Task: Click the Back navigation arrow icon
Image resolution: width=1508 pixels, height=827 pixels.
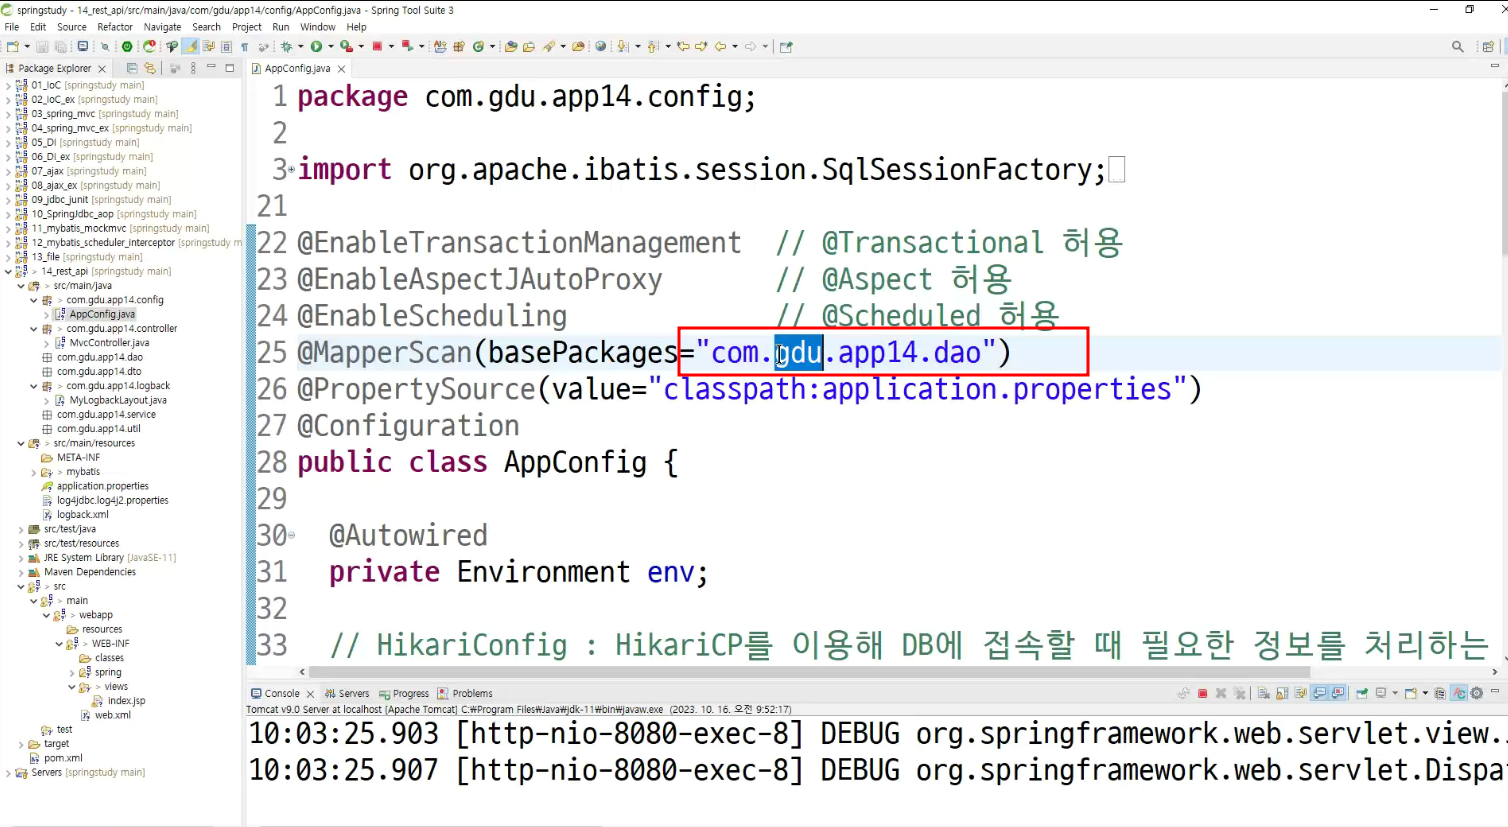Action: click(720, 46)
